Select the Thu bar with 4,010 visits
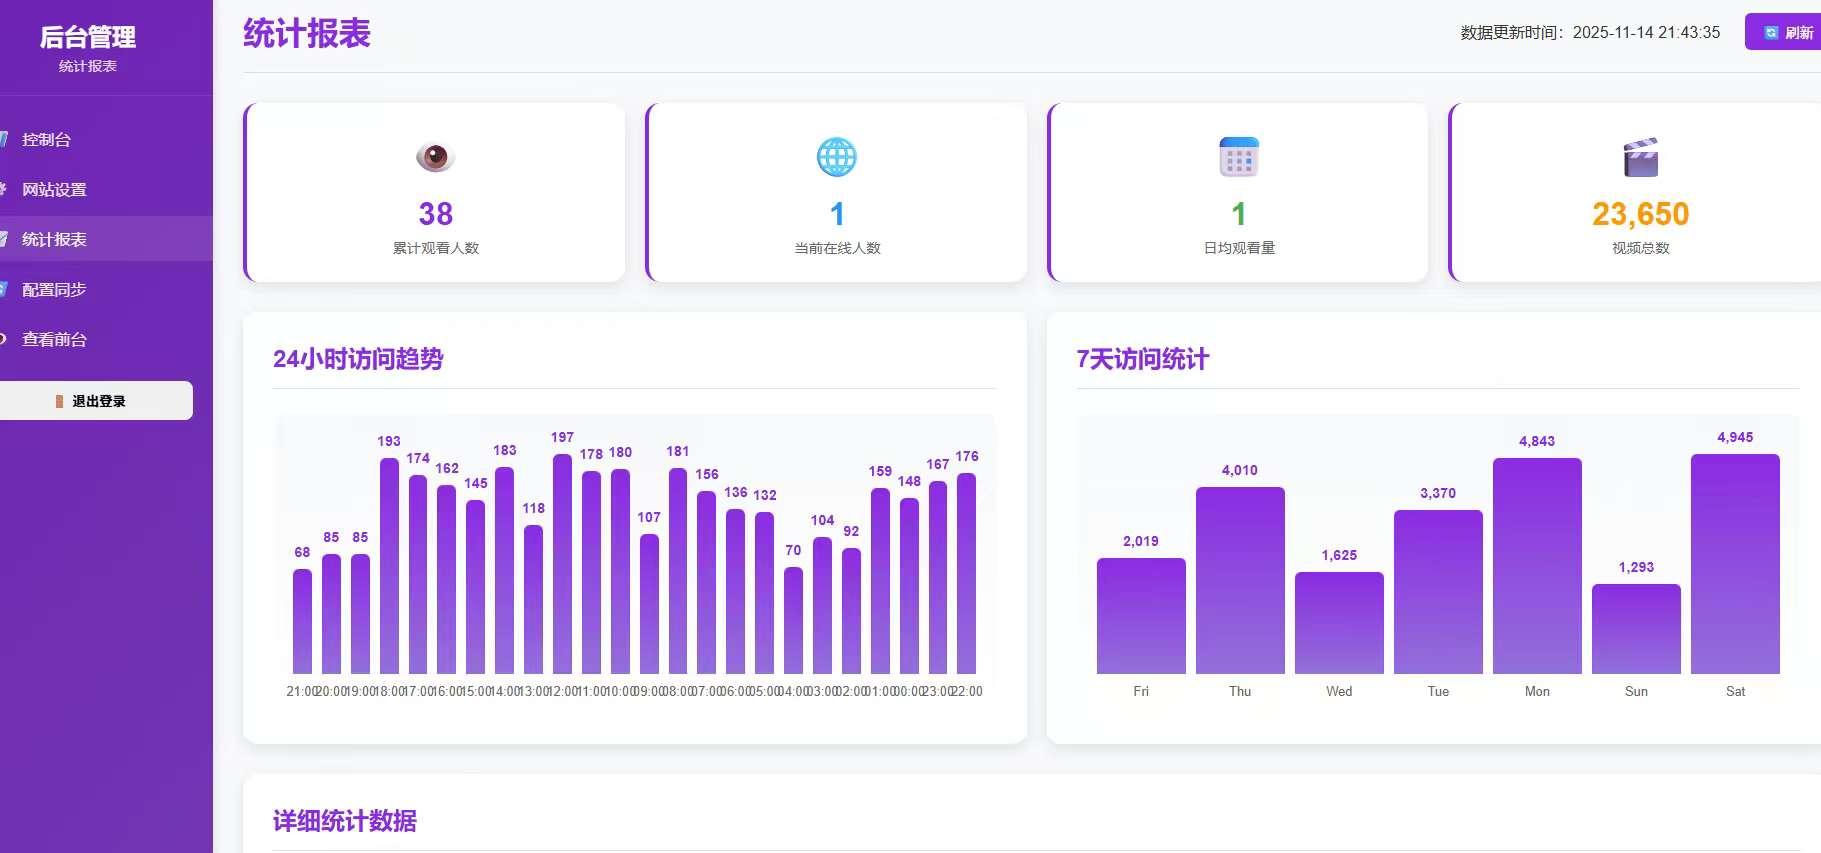Screen dimensions: 1821x853 [1240, 581]
